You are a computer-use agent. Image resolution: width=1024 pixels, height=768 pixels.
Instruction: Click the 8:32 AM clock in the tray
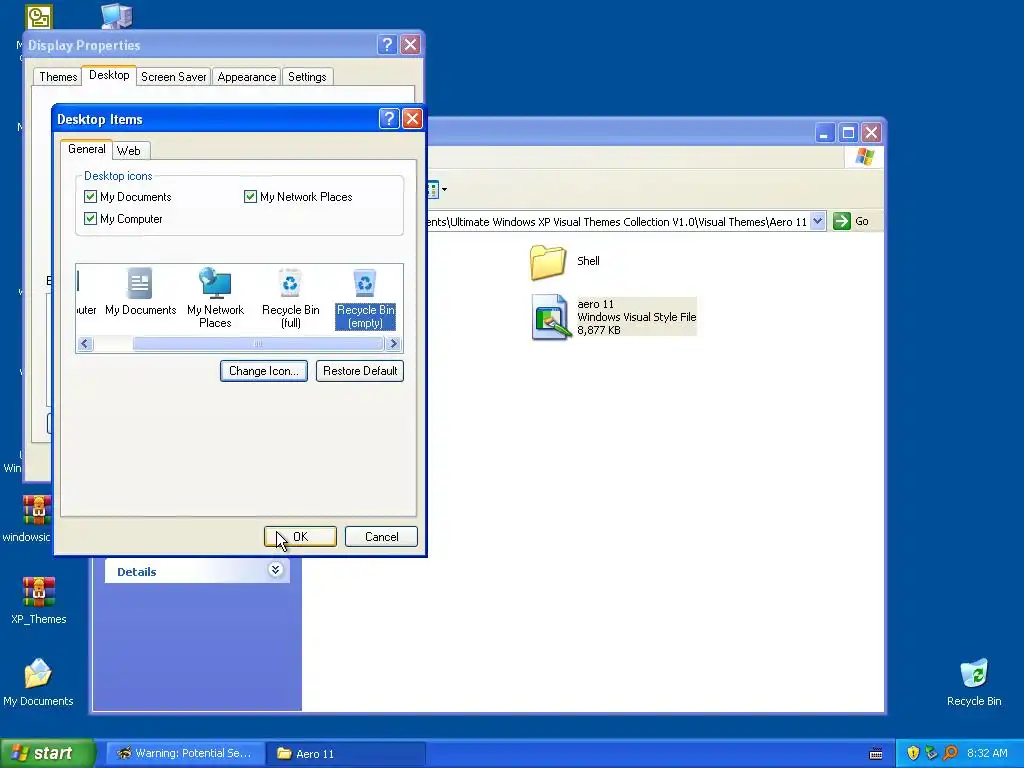click(x=987, y=753)
